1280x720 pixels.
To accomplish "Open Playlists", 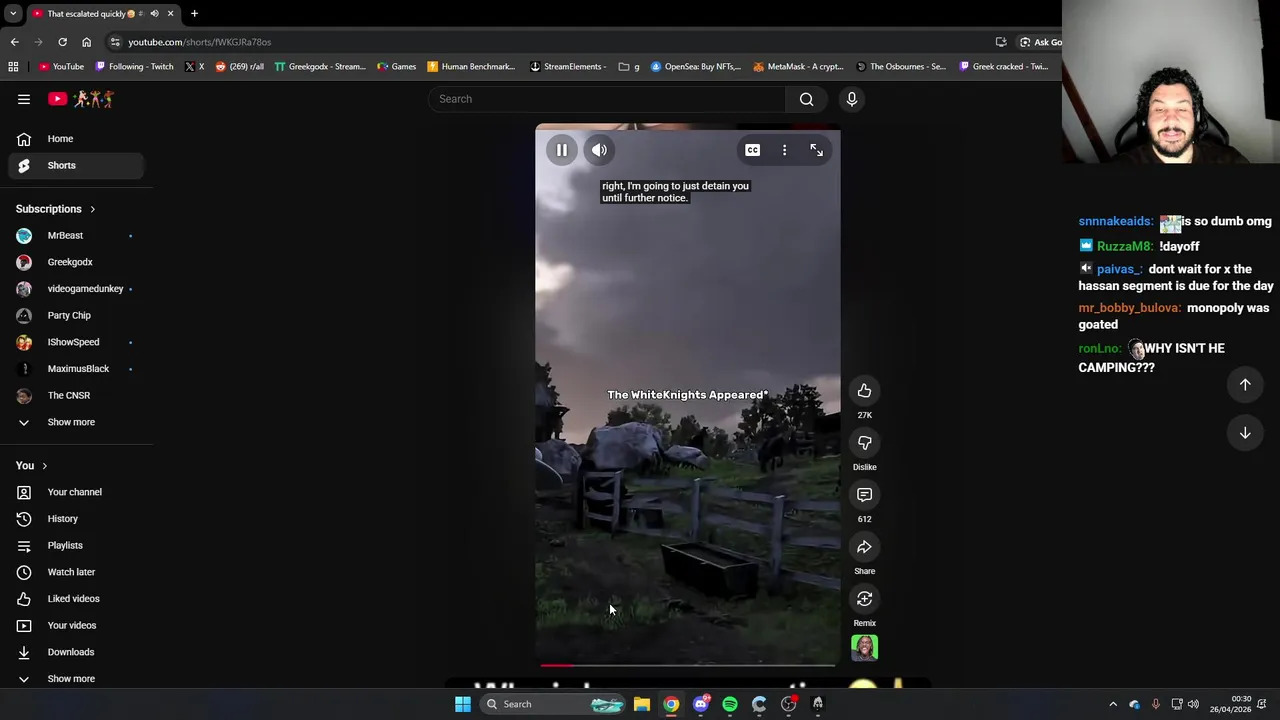I will pyautogui.click(x=76, y=545).
